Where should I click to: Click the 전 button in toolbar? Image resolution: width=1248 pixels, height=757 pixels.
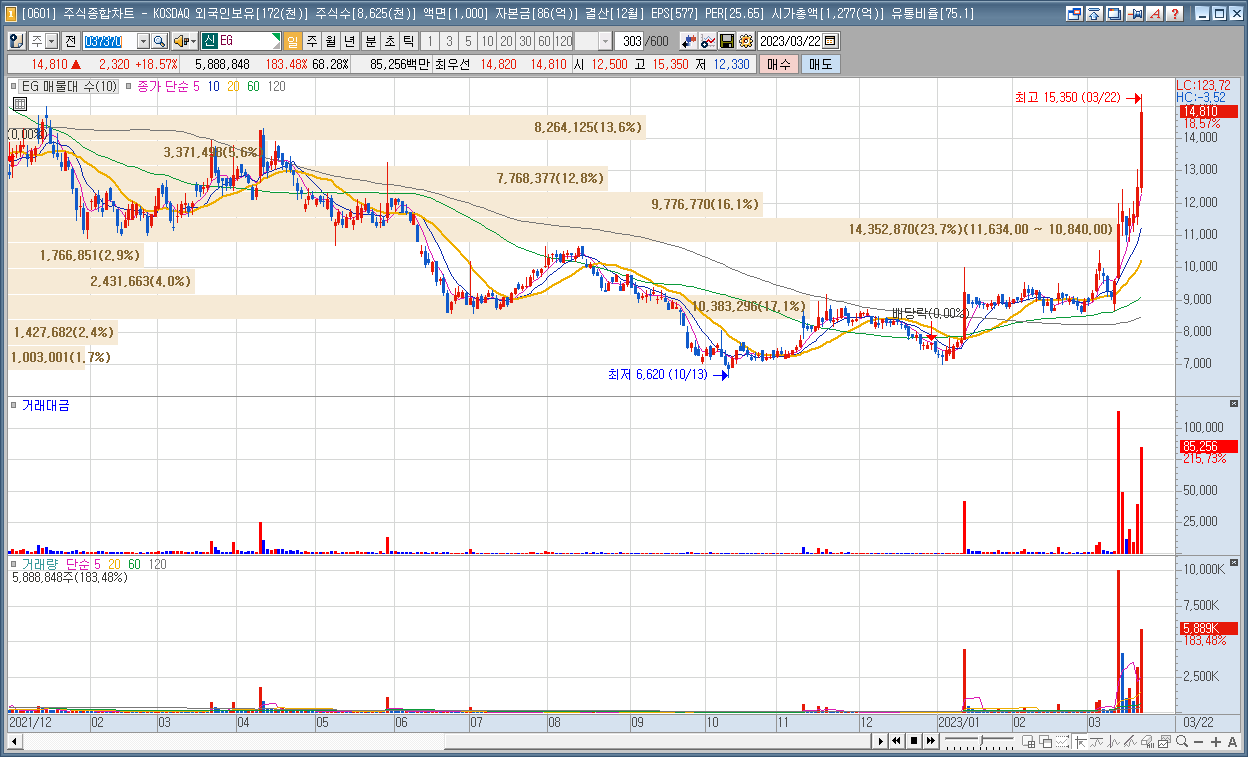71,41
